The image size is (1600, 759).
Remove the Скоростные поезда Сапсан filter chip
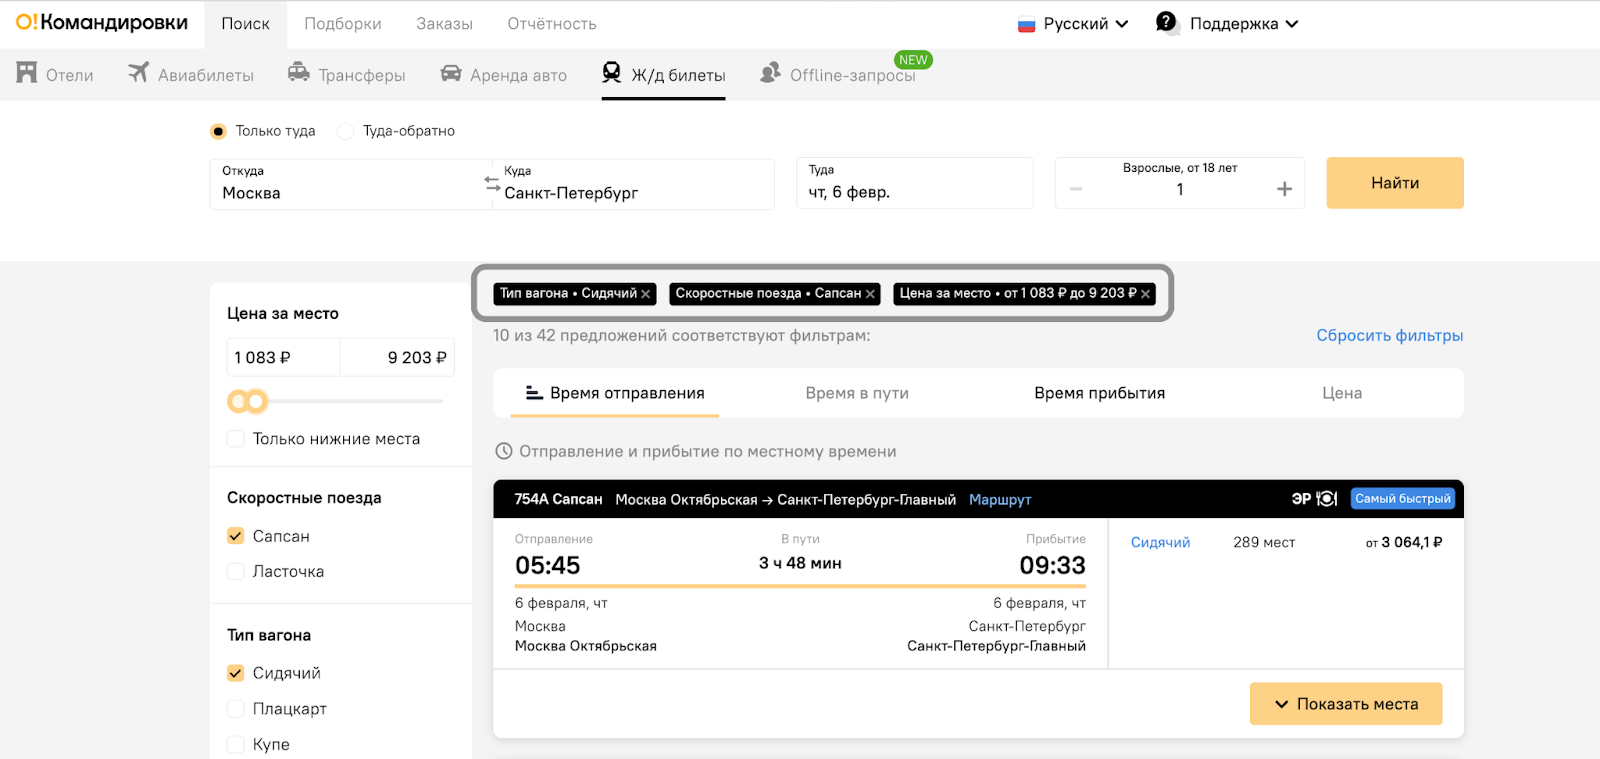pyautogui.click(x=870, y=294)
